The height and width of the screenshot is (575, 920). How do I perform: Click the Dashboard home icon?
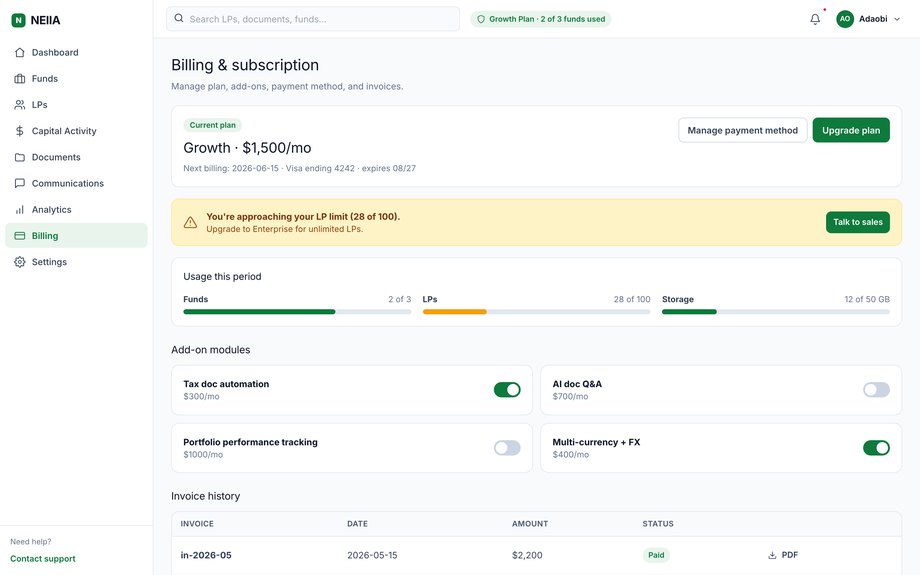tap(20, 52)
